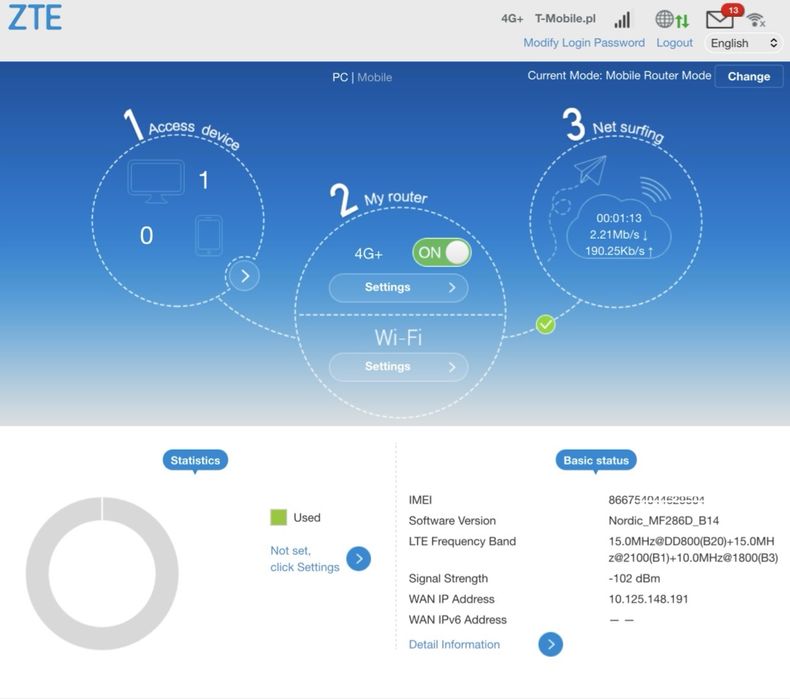Click the Logout link
Image resolution: width=790 pixels, height=699 pixels.
(x=674, y=43)
